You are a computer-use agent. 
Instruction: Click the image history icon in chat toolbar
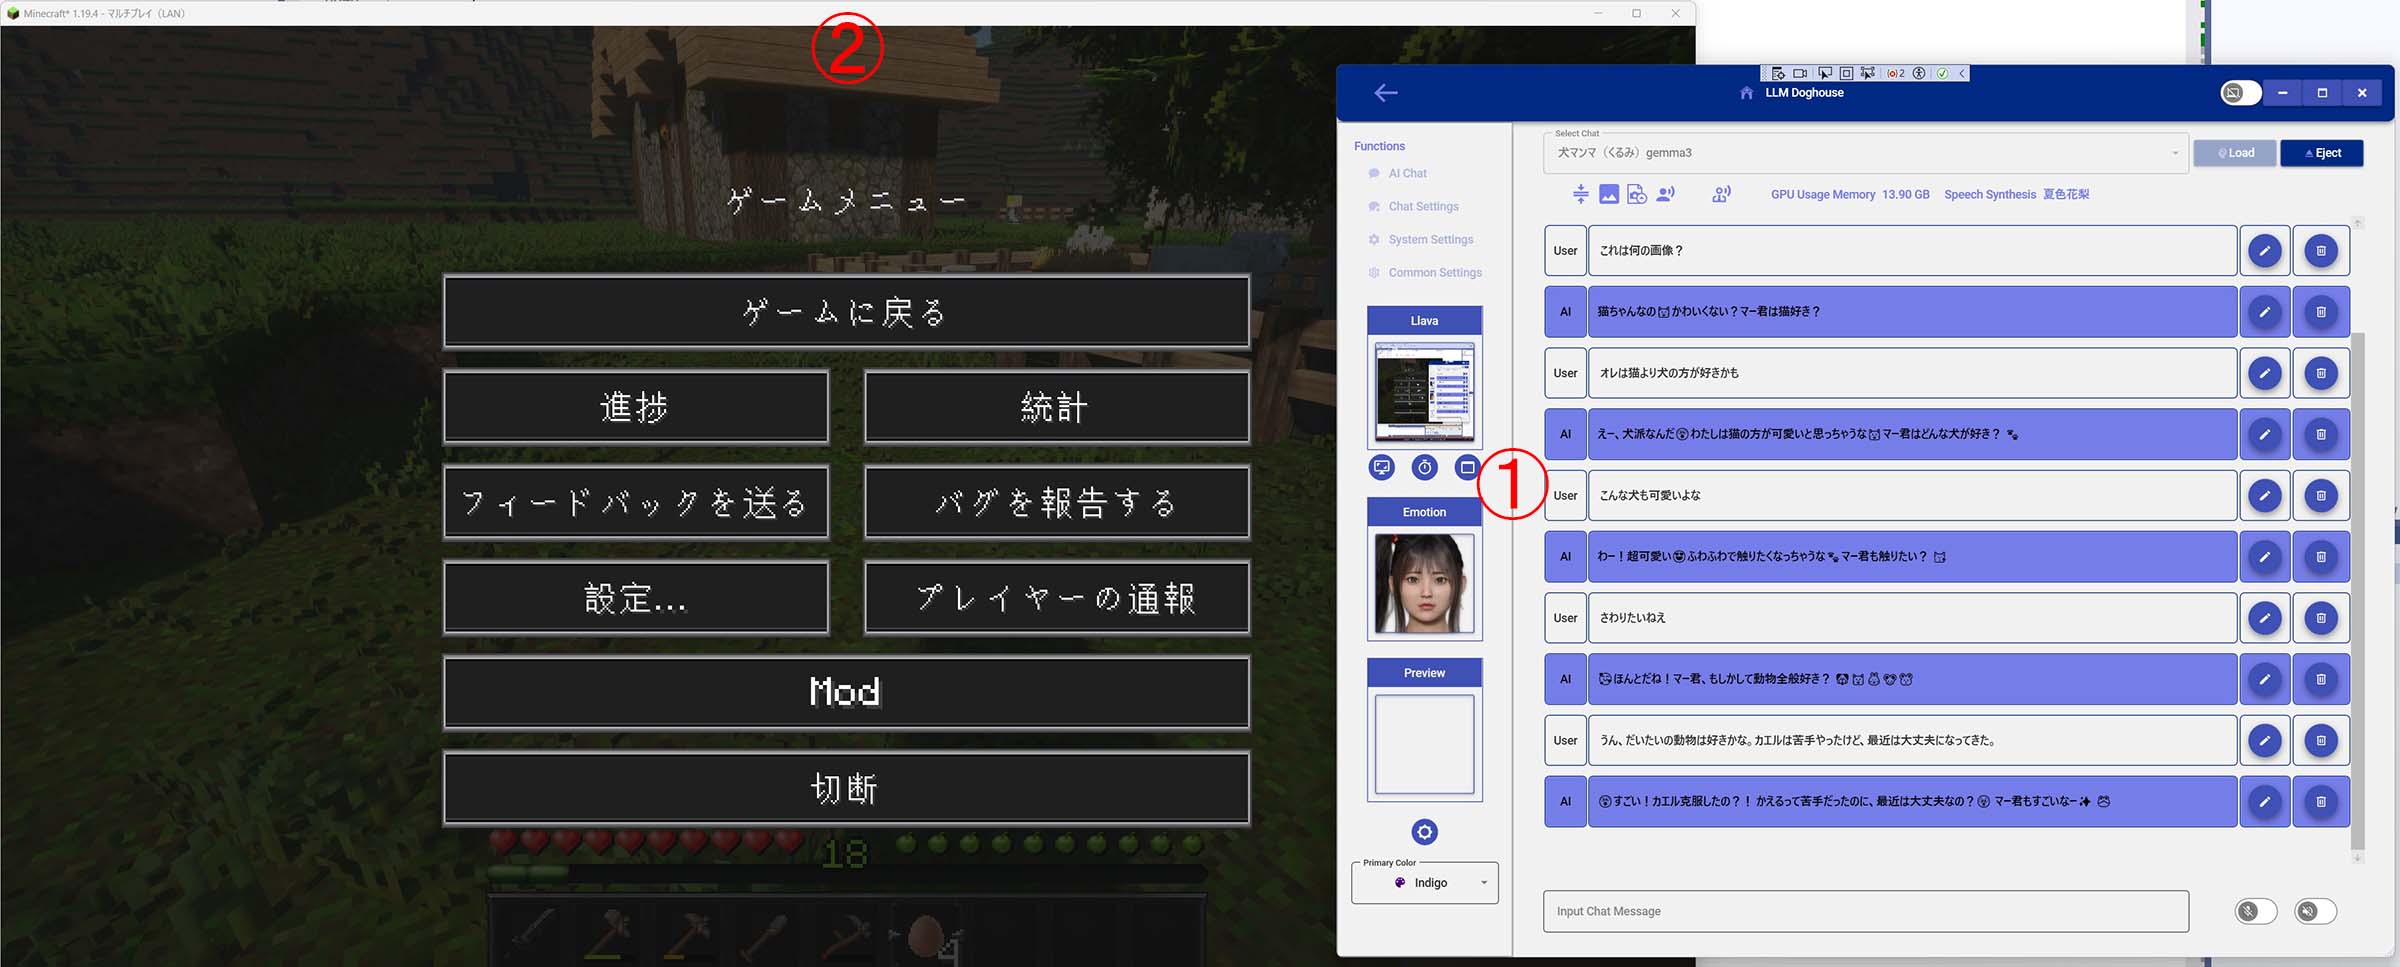(1637, 194)
